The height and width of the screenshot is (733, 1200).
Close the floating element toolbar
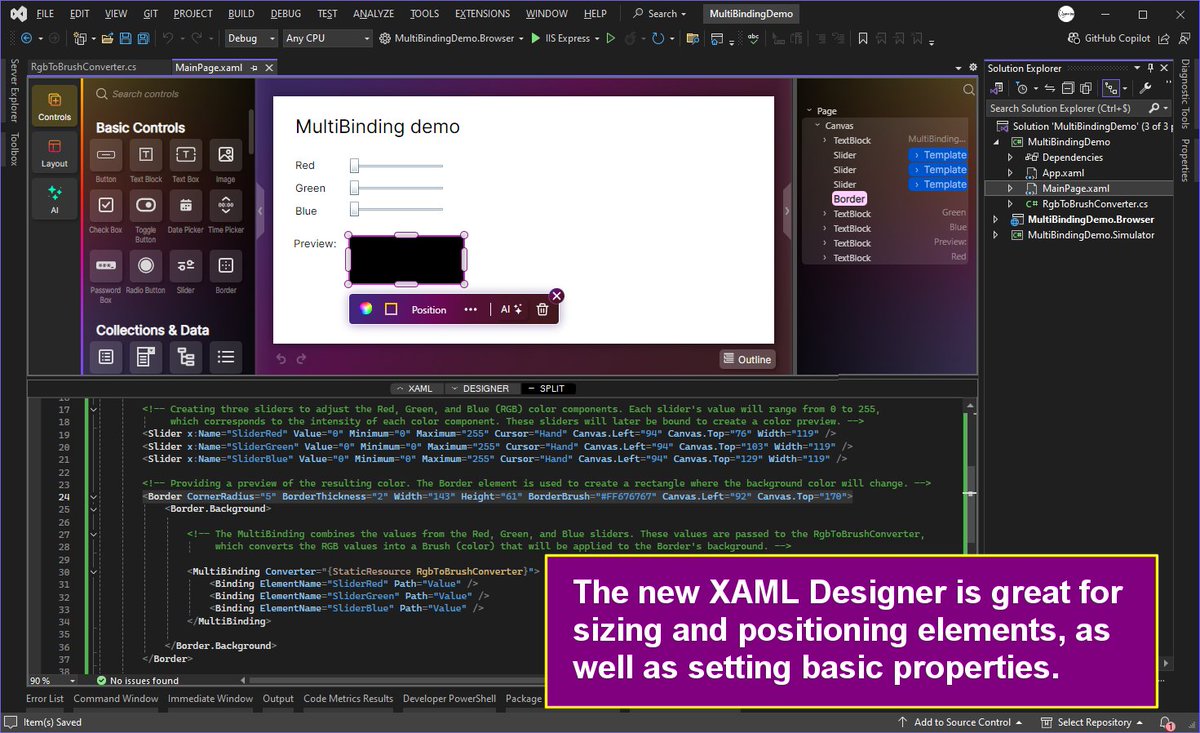click(x=557, y=295)
